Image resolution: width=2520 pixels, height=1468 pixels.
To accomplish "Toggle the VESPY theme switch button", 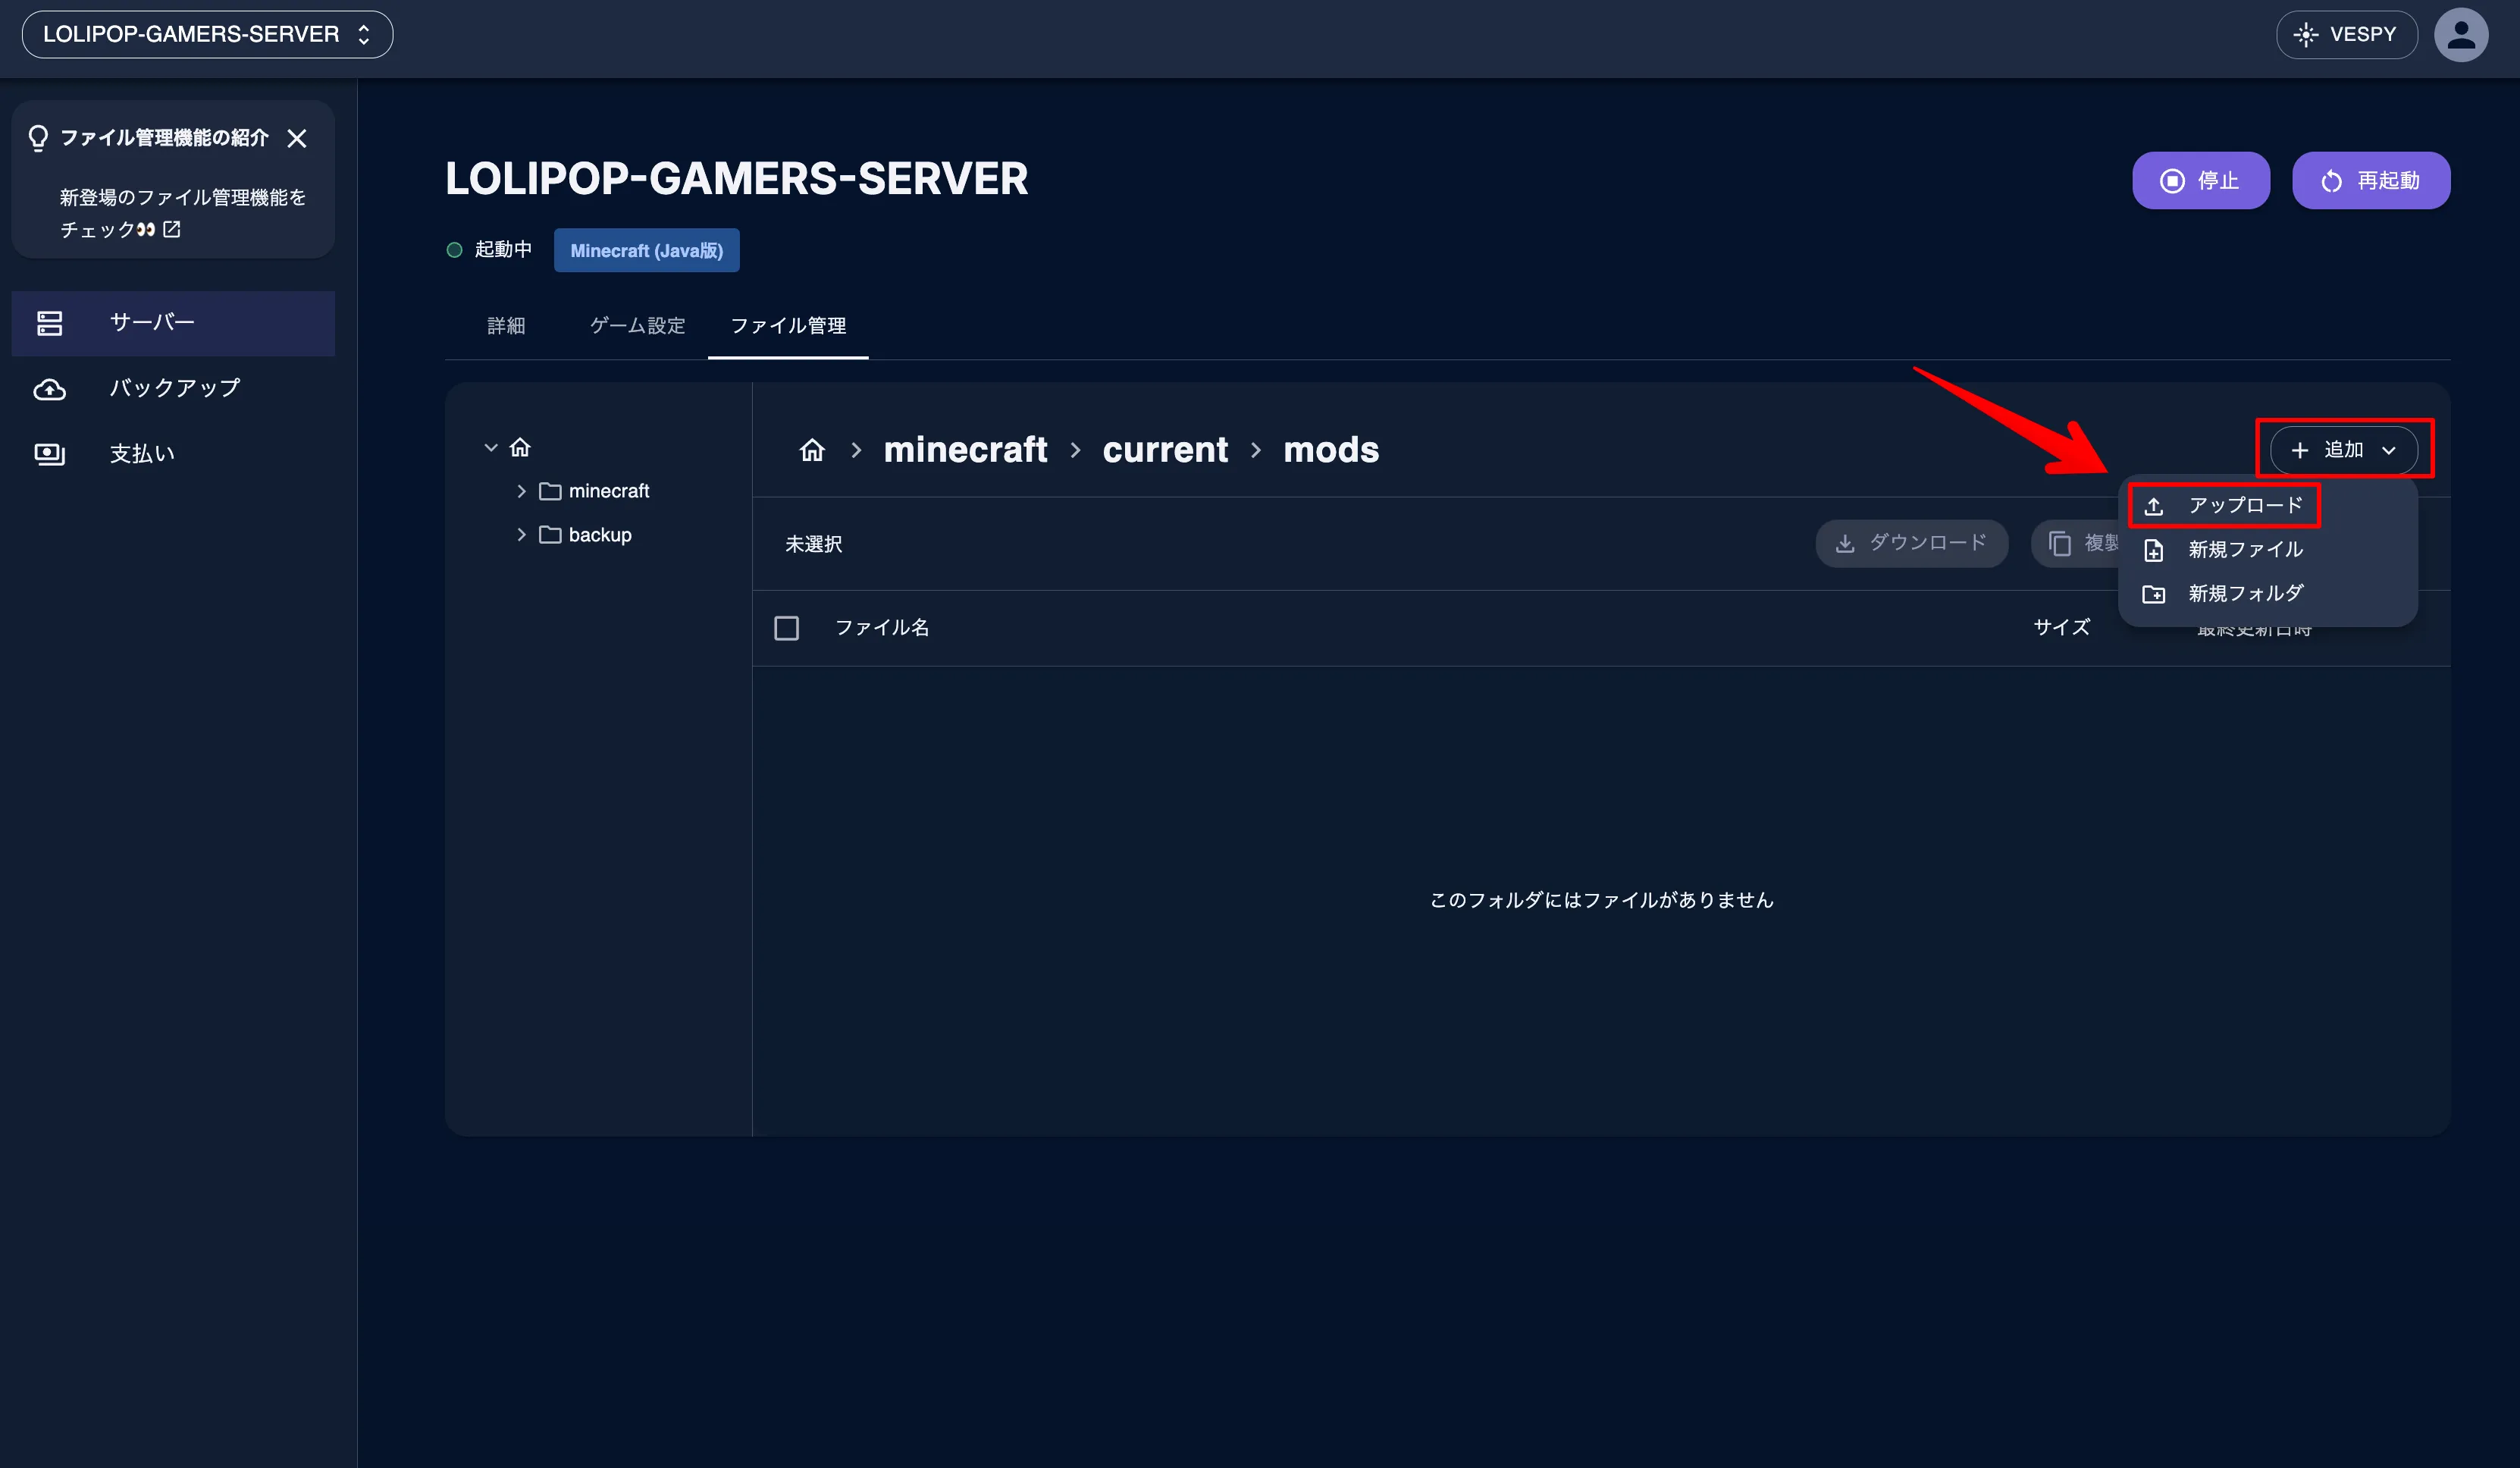I will (2346, 35).
